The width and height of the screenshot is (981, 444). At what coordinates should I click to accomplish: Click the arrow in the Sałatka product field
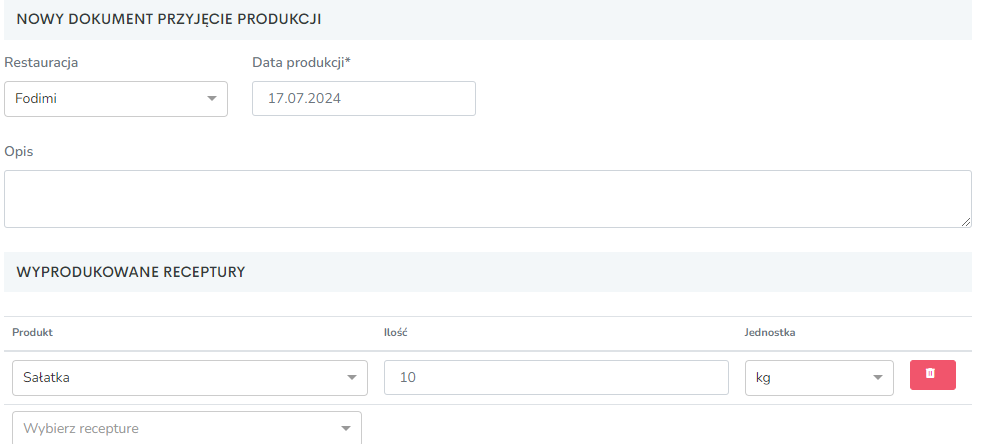[352, 378]
